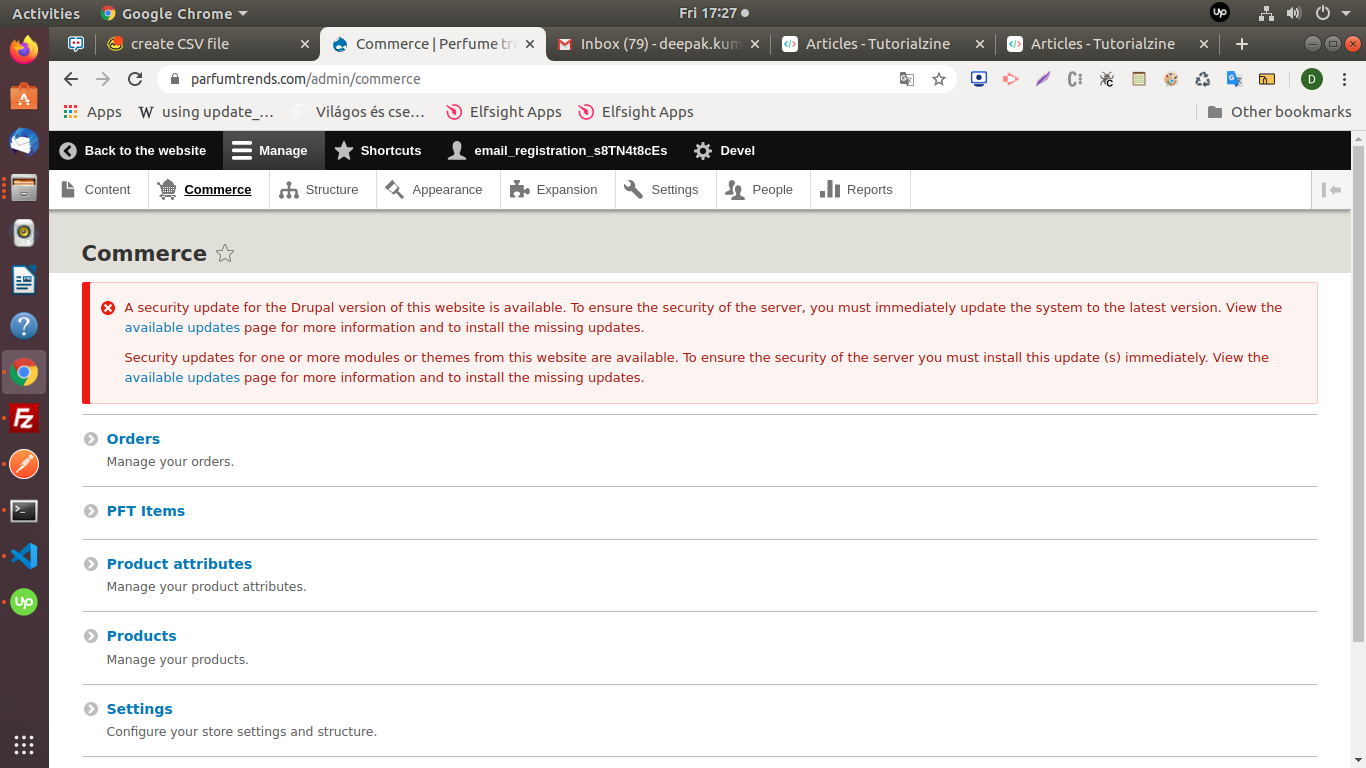Toggle the Manage toolbar tray
1366x768 pixels.
tap(270, 151)
